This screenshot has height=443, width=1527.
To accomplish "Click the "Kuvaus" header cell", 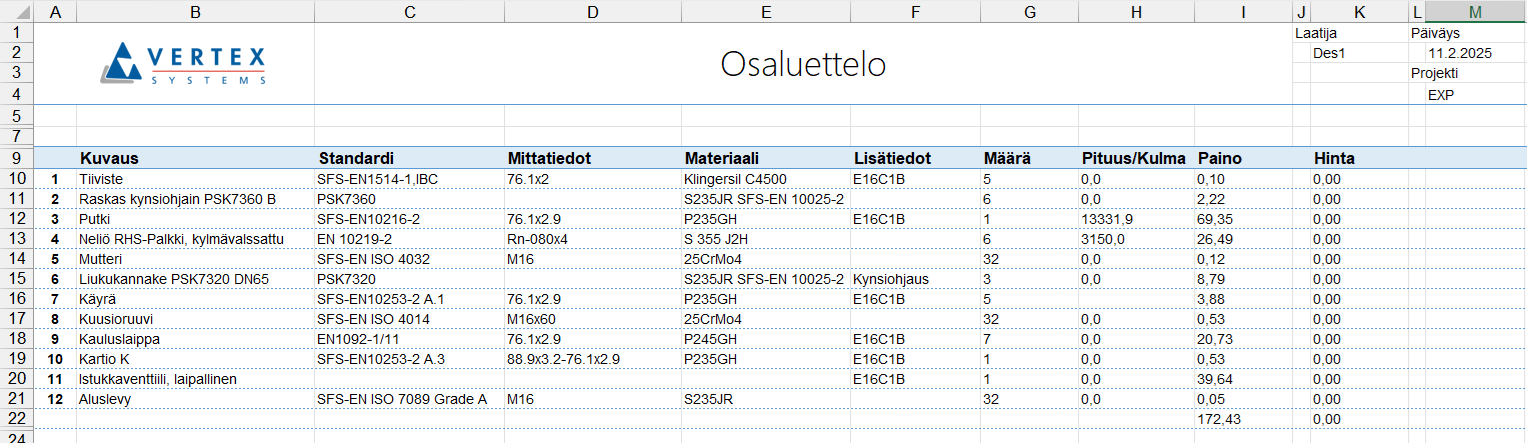I will (109, 158).
